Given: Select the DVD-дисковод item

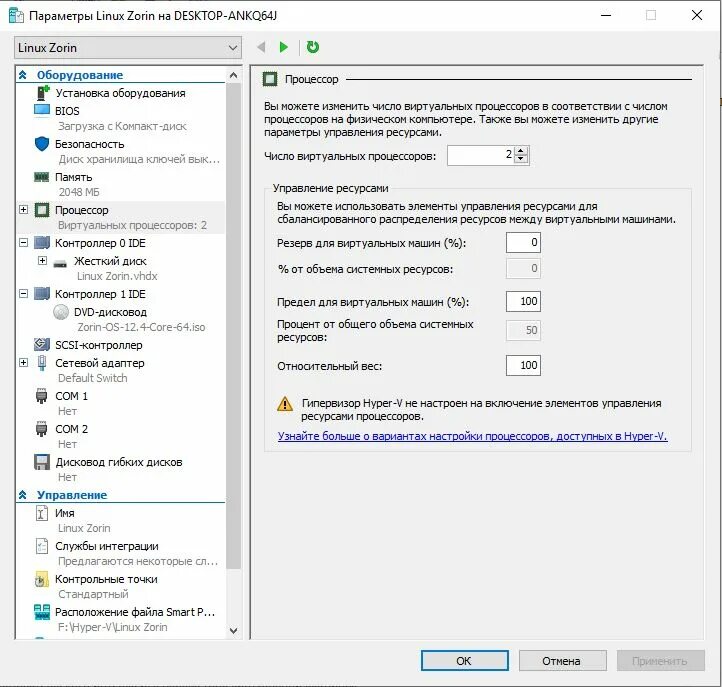Looking at the screenshot, I should coord(111,312).
